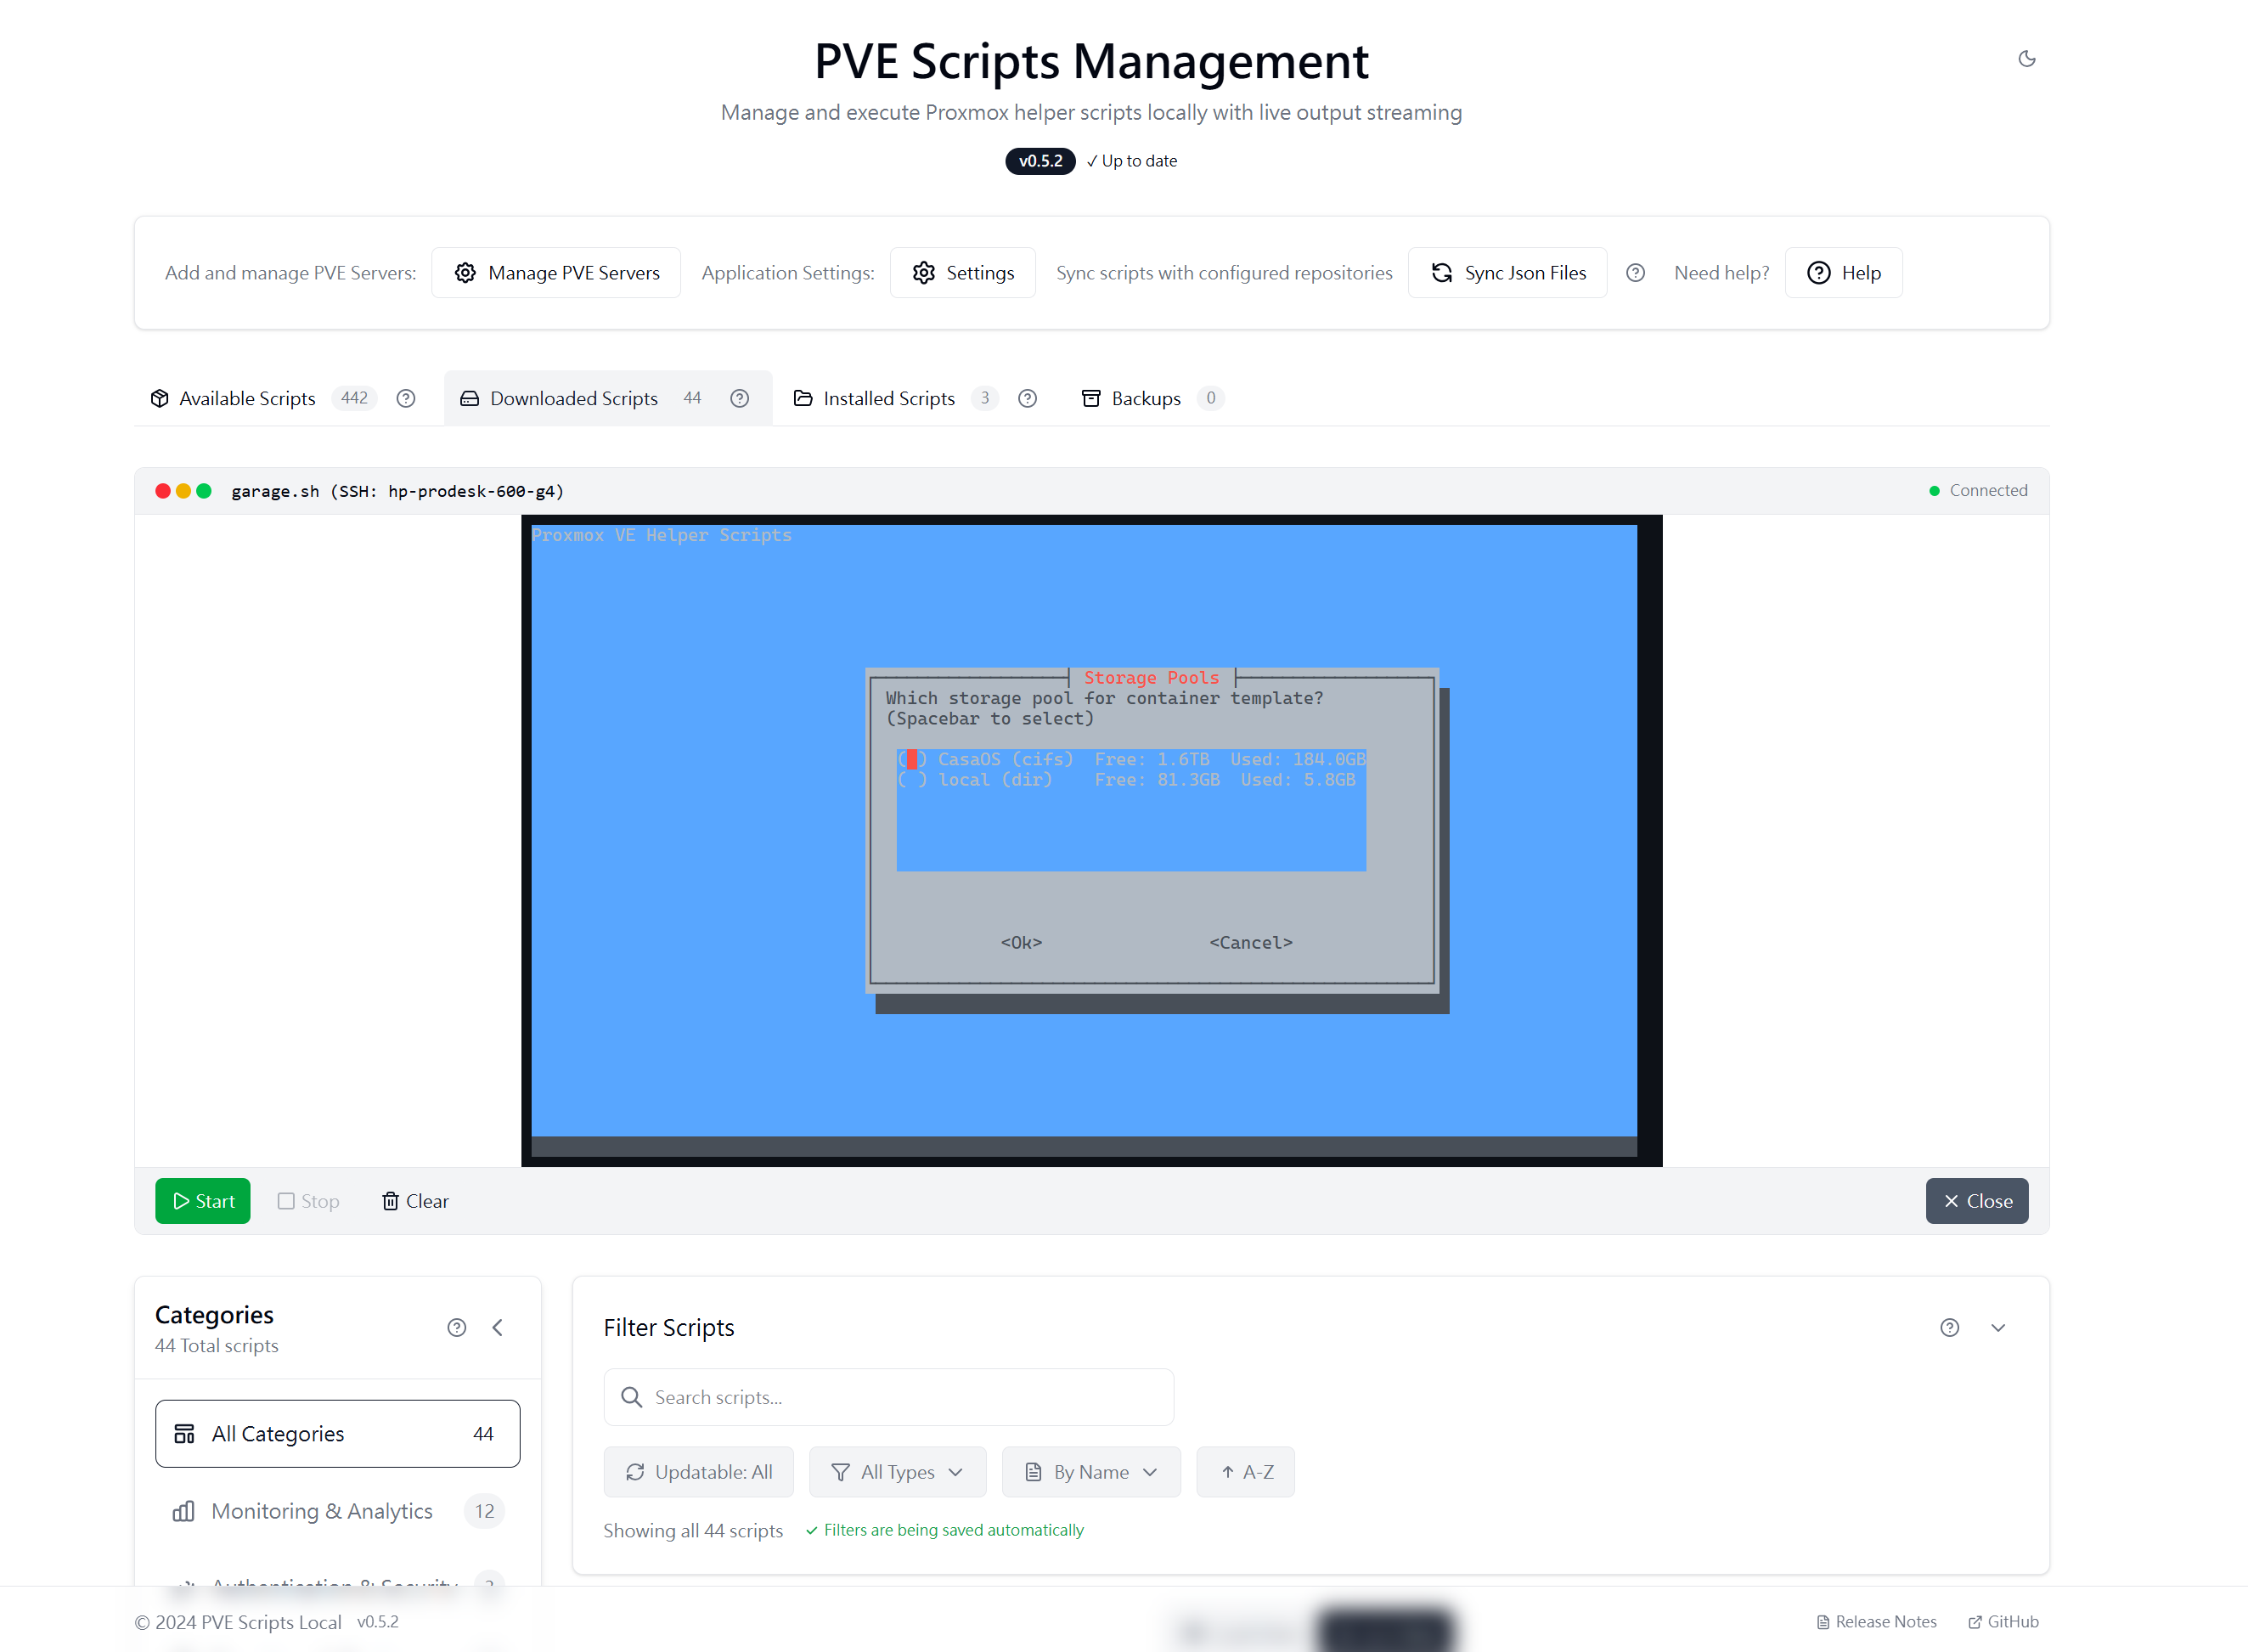Screen dimensions: 2248x1652
Task: Toggle Updatable: All filter
Action: [699, 1471]
